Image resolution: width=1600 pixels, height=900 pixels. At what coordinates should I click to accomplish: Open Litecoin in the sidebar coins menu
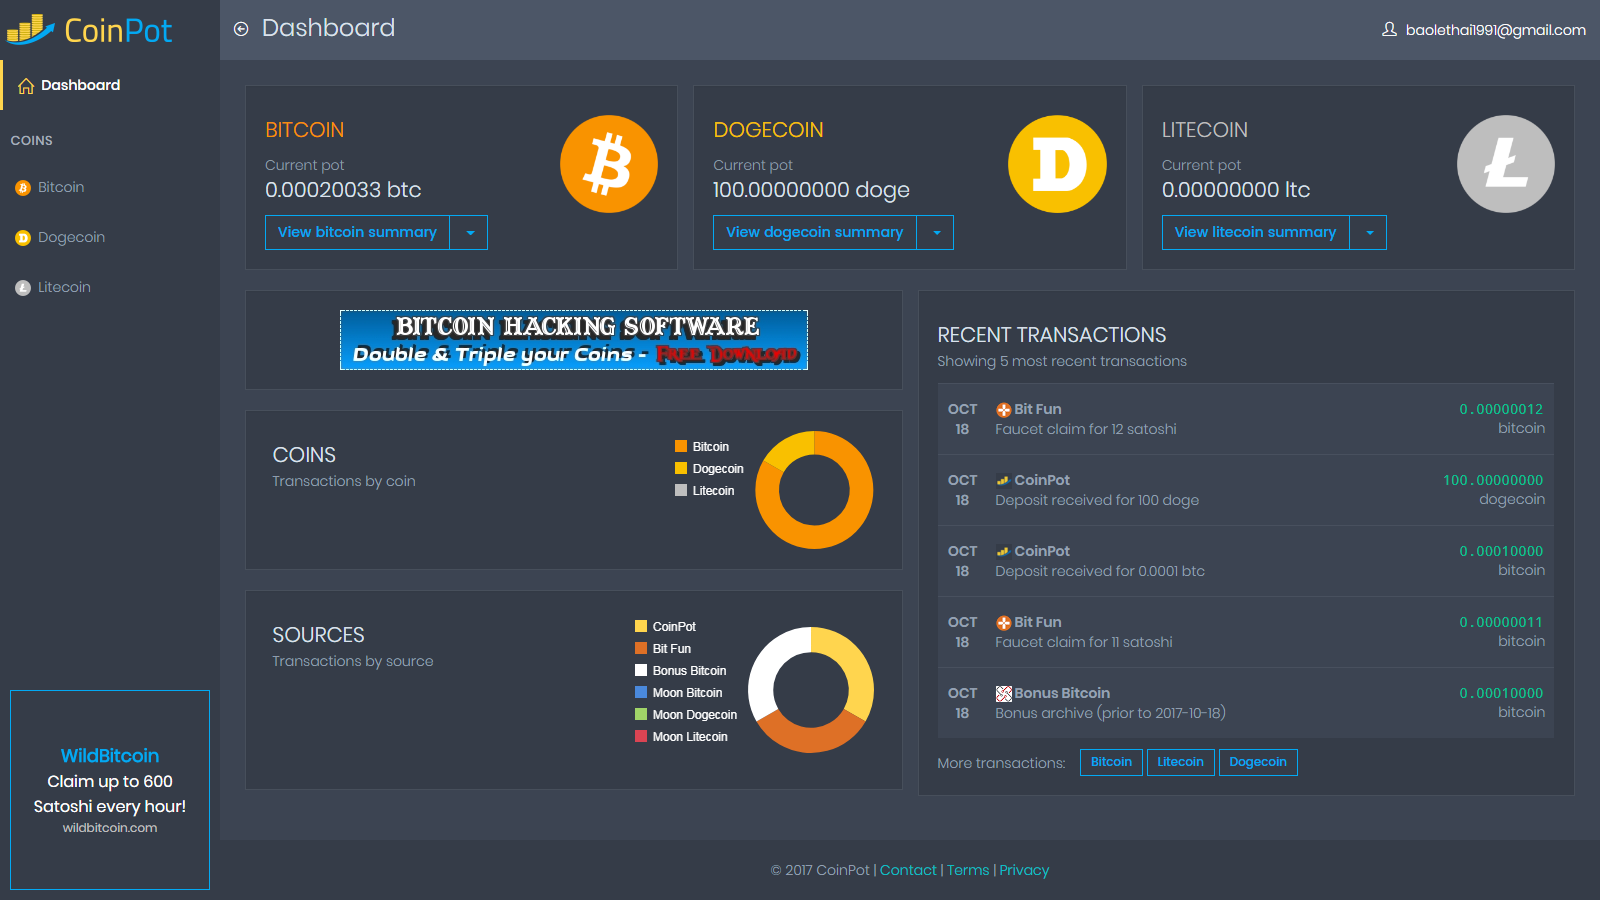(110, 288)
